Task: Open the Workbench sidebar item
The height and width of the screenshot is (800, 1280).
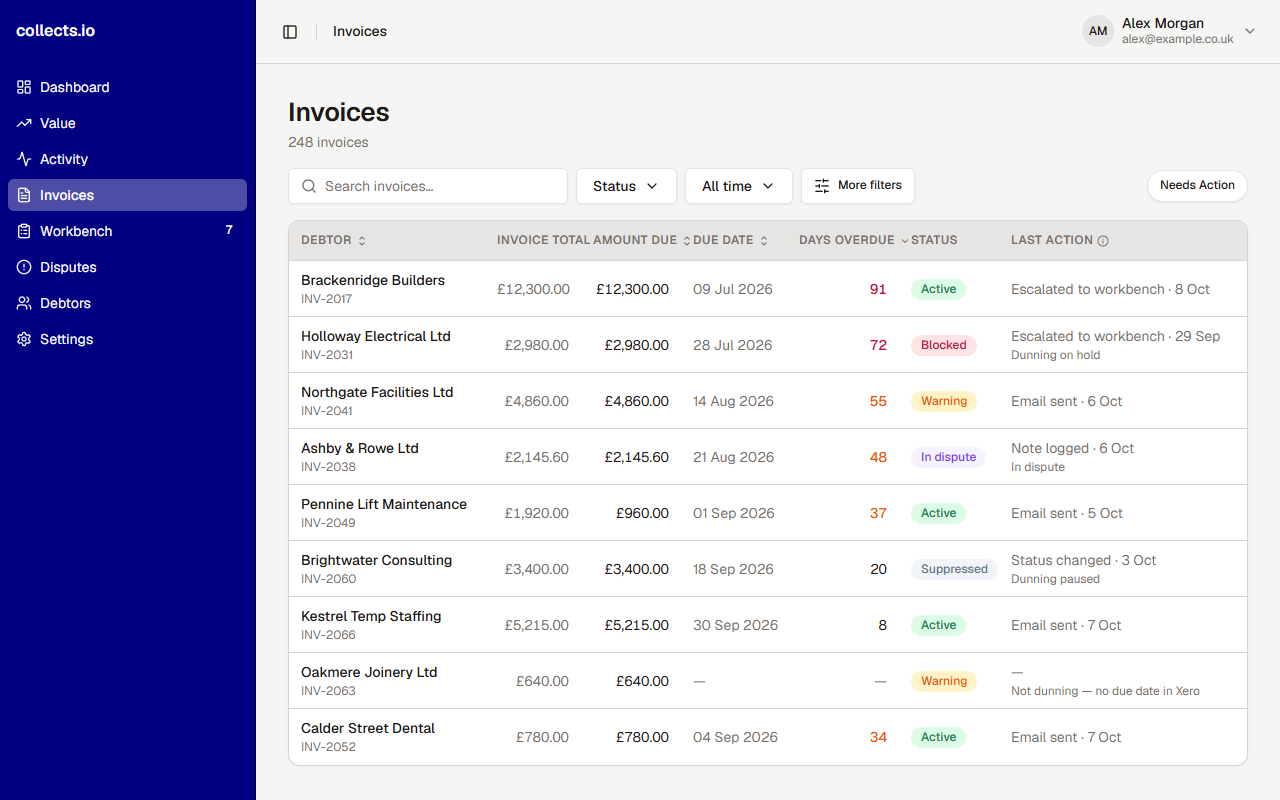Action: pyautogui.click(x=127, y=231)
